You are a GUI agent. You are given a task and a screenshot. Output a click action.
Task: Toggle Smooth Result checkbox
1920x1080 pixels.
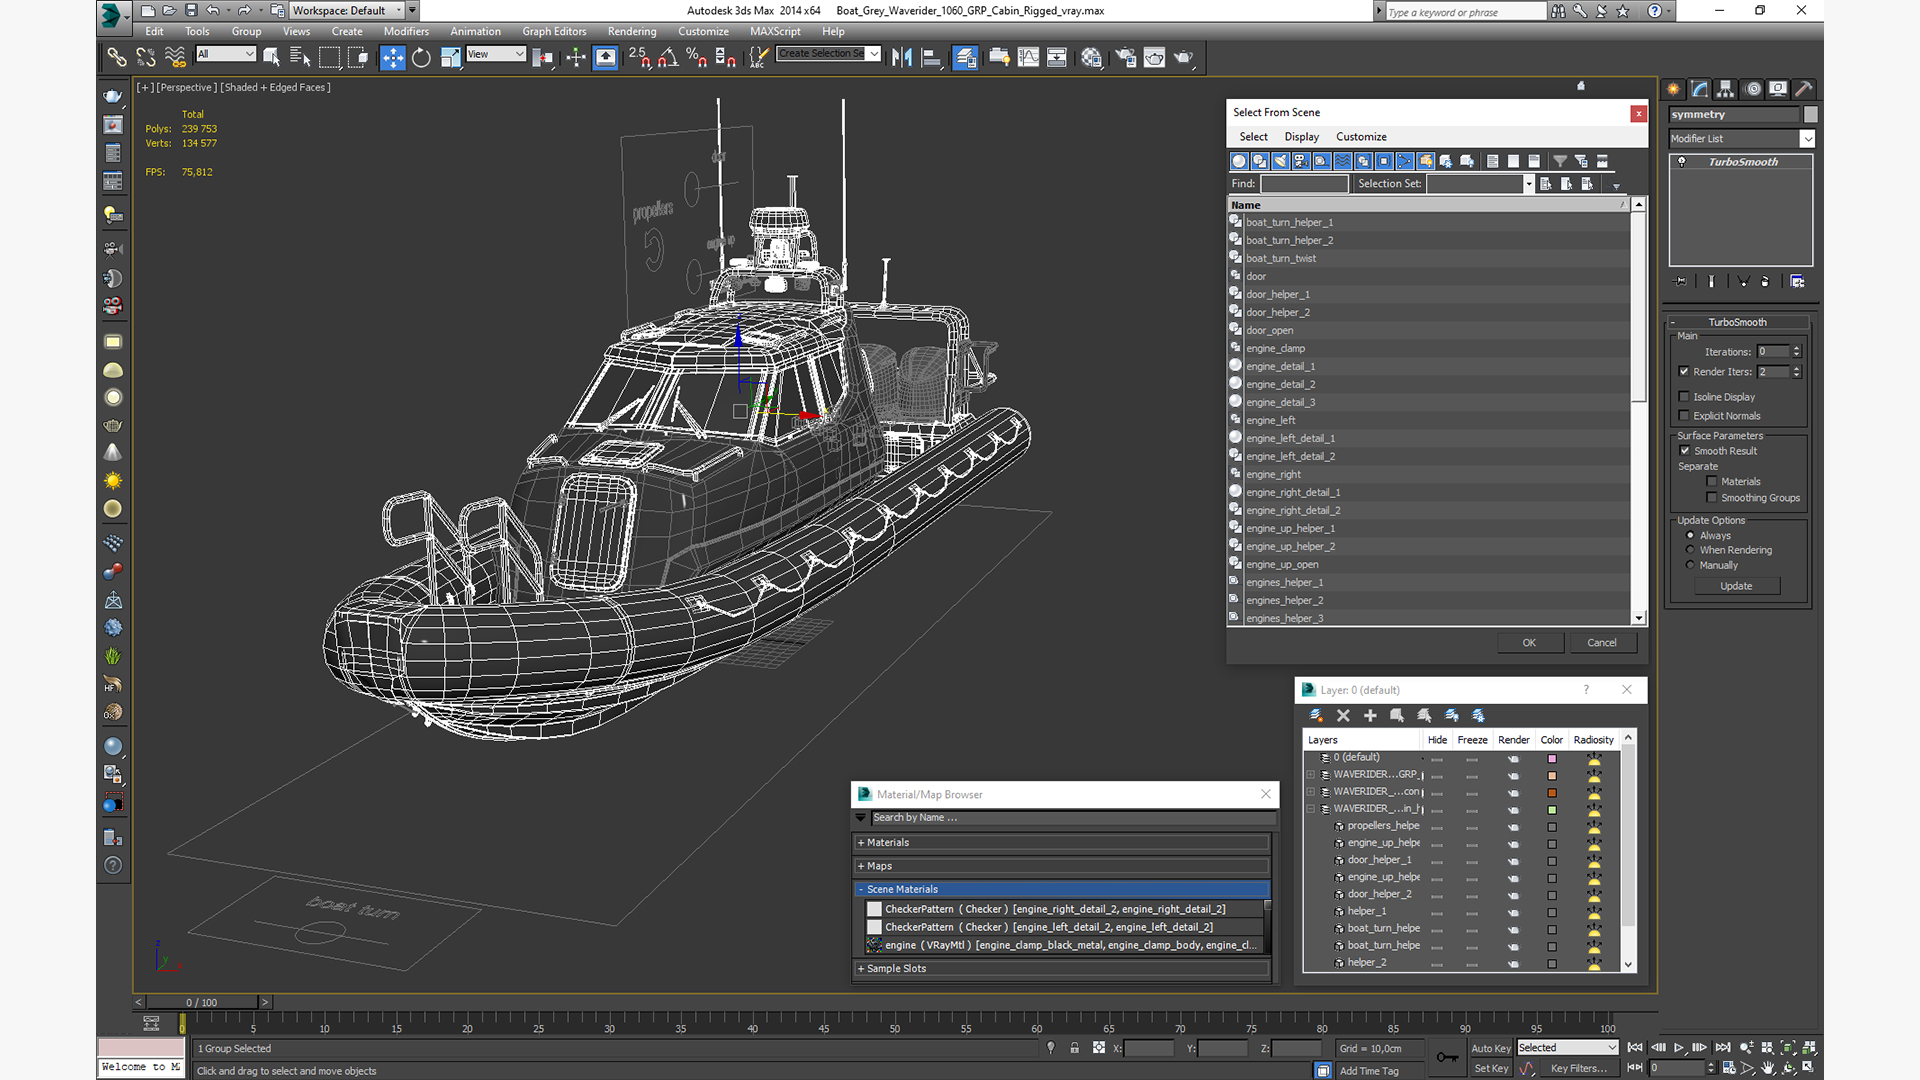[x=1685, y=451]
